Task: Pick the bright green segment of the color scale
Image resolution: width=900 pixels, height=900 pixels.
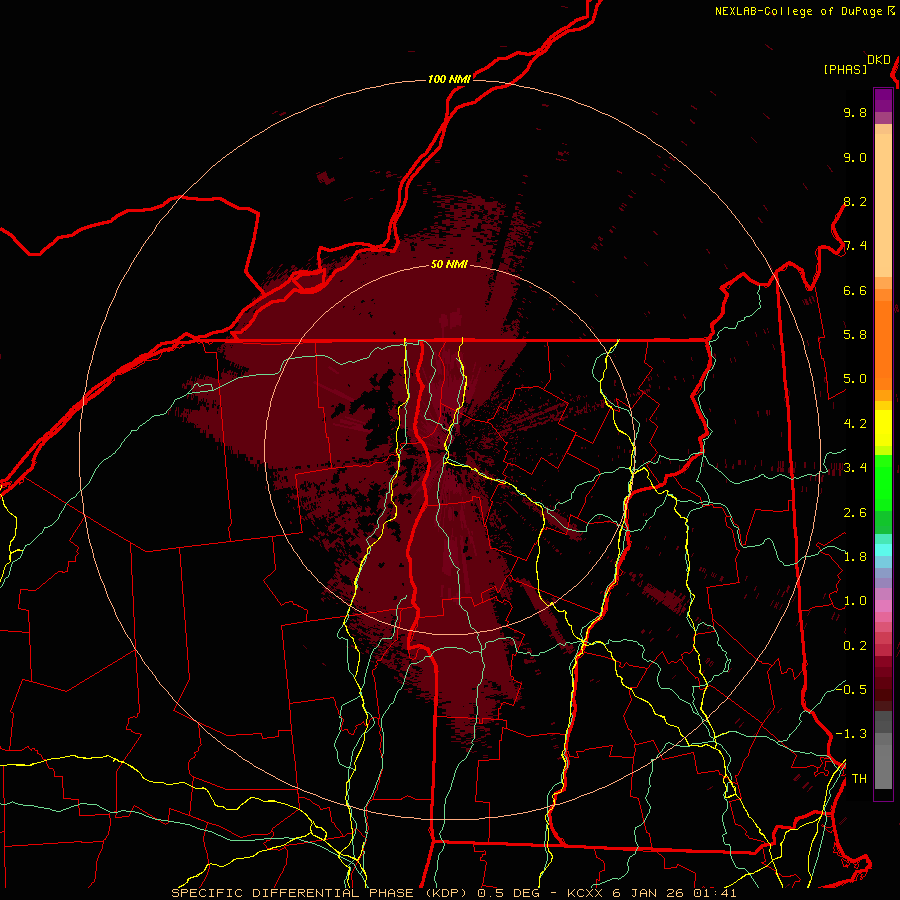Action: tap(883, 482)
